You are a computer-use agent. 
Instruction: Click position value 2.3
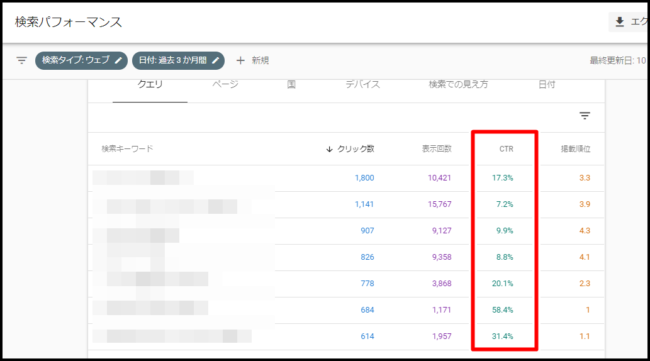[x=585, y=283]
